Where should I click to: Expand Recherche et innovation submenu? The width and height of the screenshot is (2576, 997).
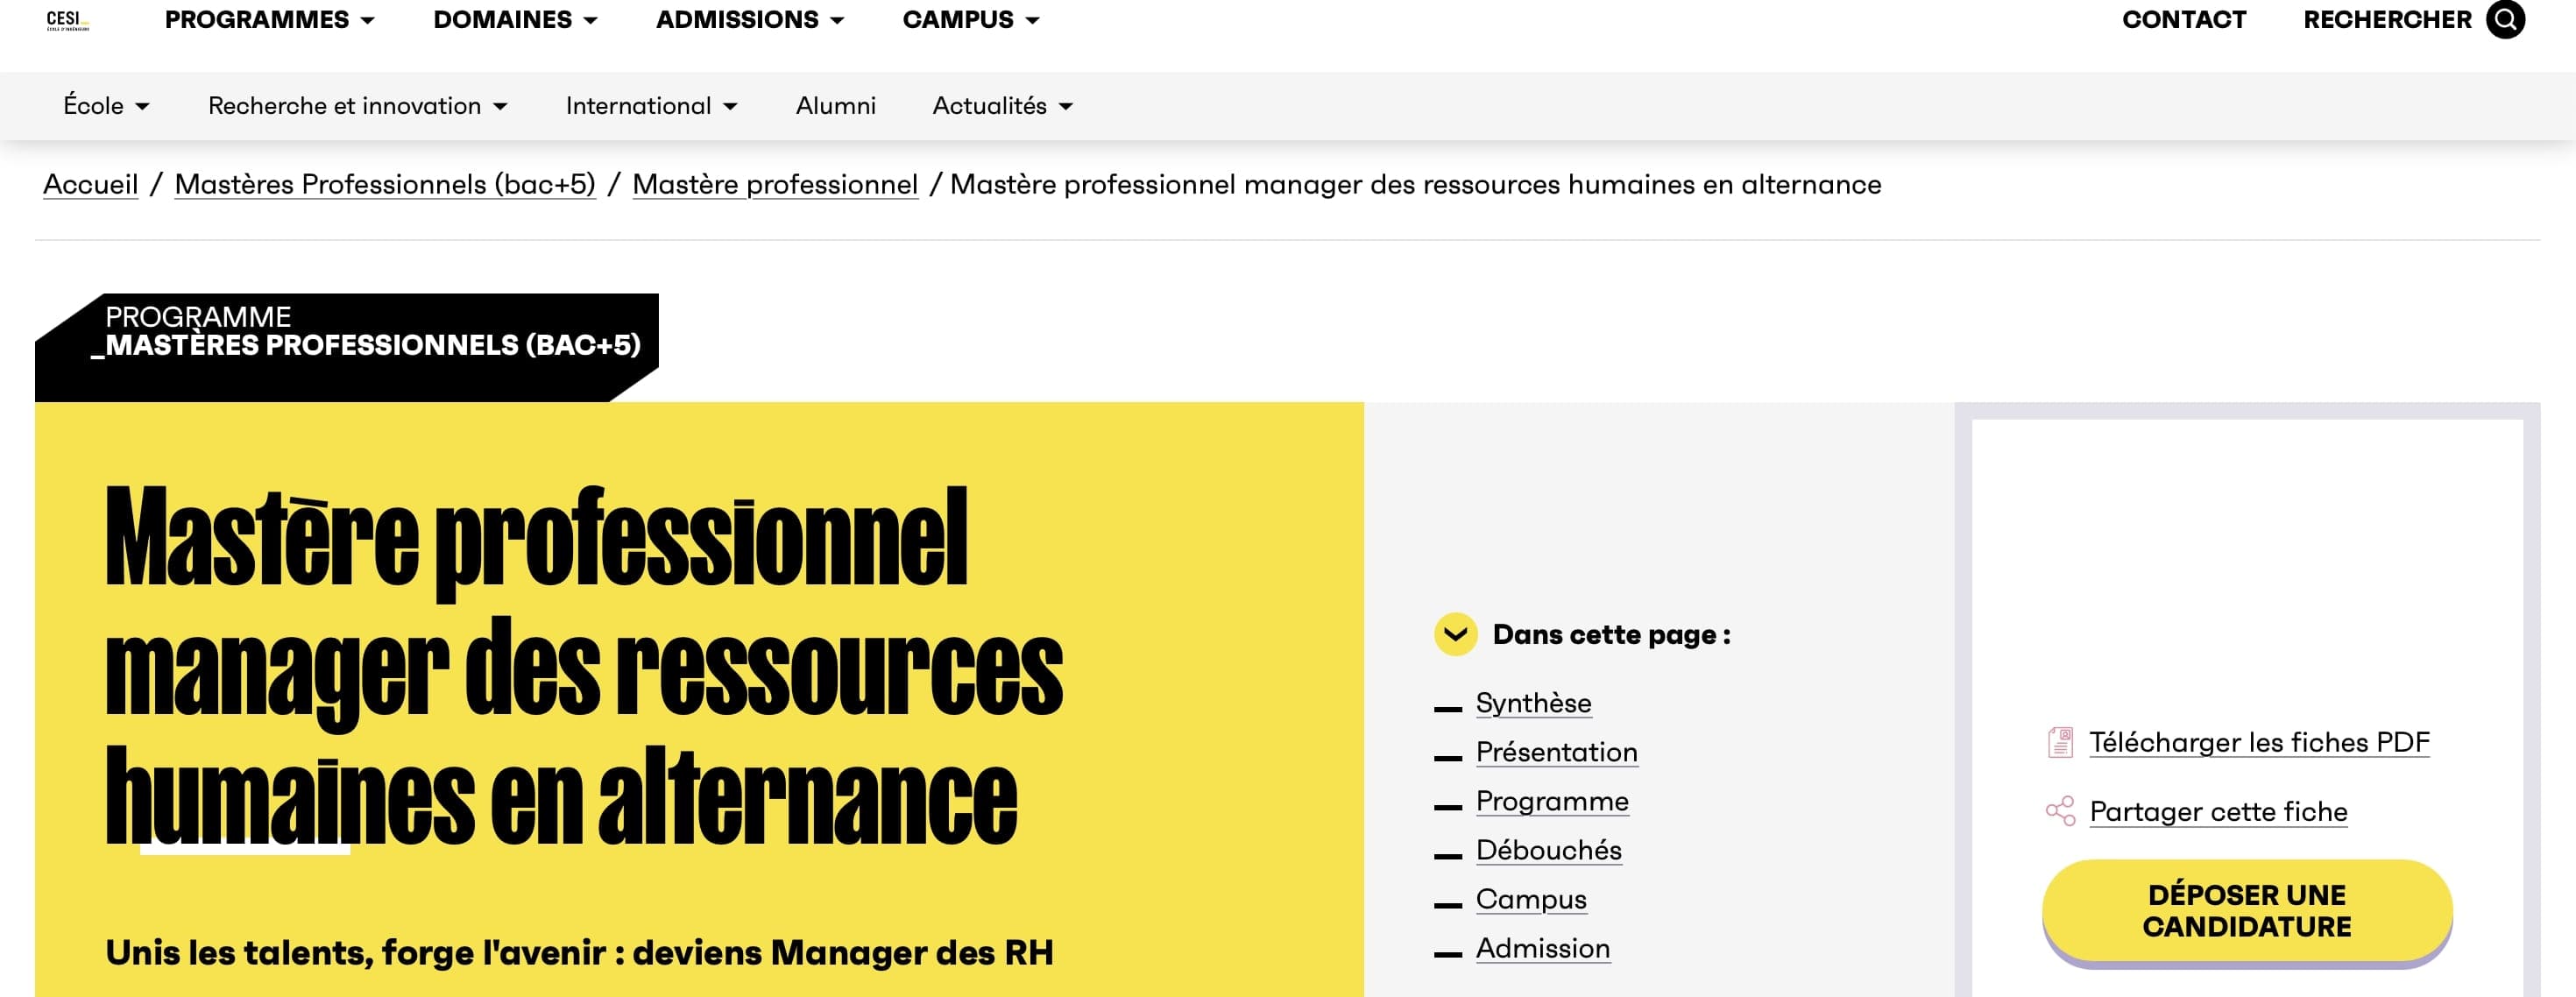tap(357, 105)
